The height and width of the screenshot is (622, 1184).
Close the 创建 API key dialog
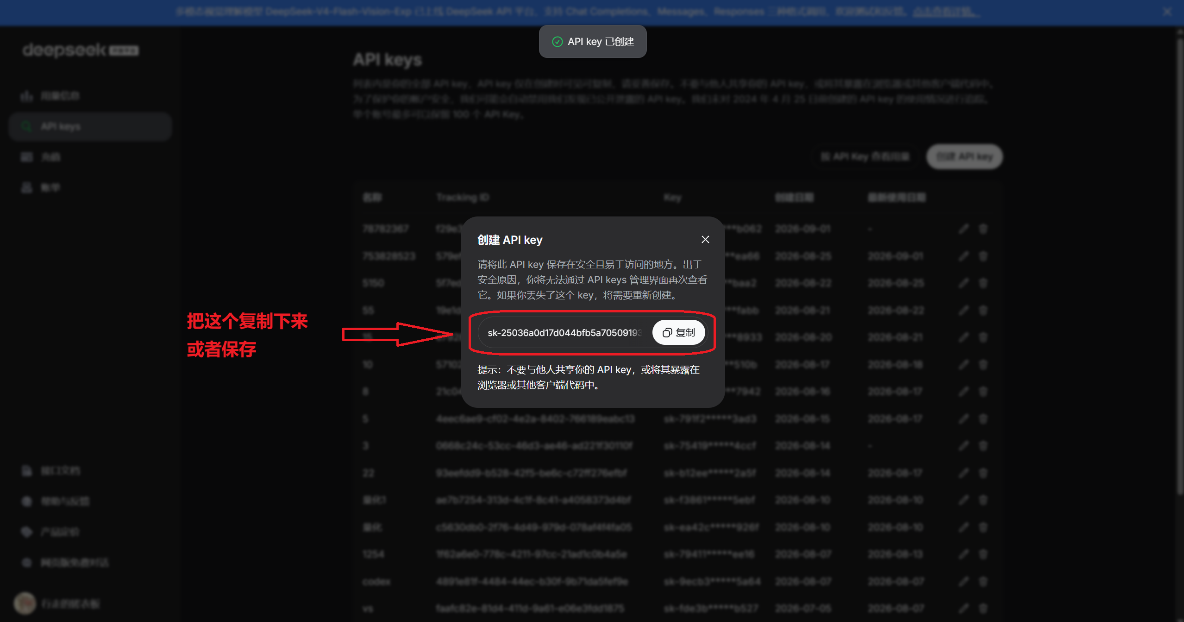(x=705, y=239)
